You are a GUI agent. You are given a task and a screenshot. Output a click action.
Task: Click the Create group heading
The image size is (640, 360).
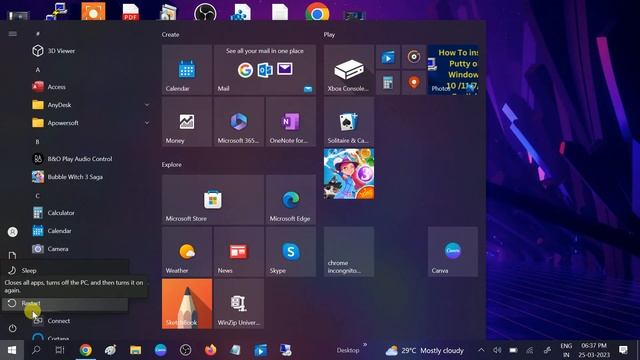coord(171,35)
